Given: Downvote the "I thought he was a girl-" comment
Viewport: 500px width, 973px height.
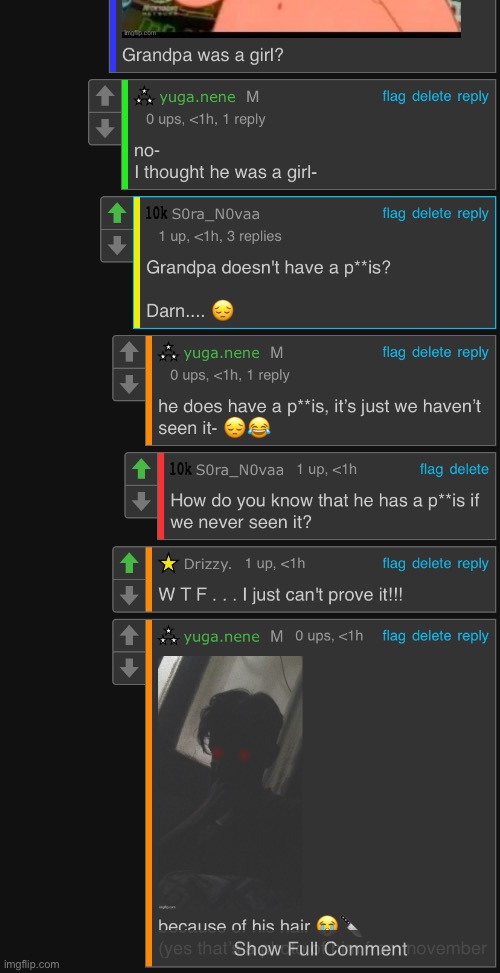Looking at the screenshot, I should tap(105, 128).
